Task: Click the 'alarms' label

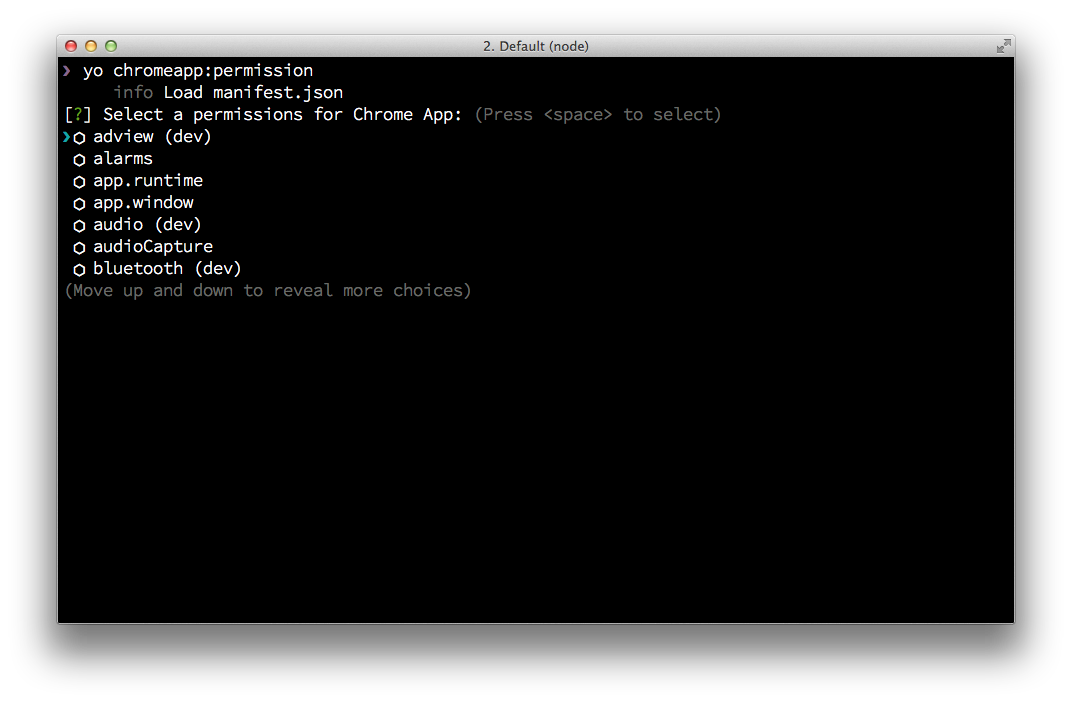Action: pos(123,158)
